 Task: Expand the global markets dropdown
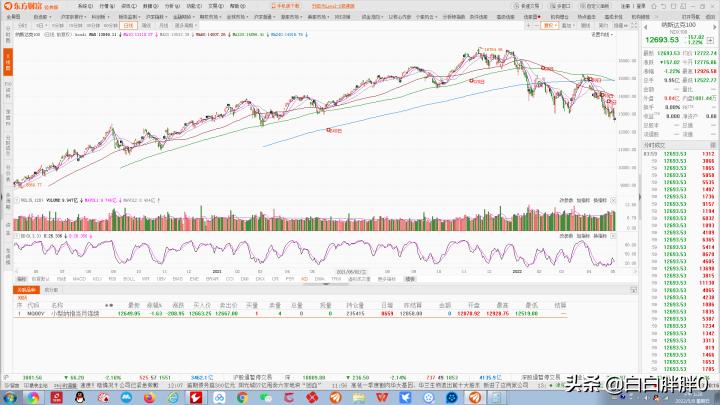237,17
